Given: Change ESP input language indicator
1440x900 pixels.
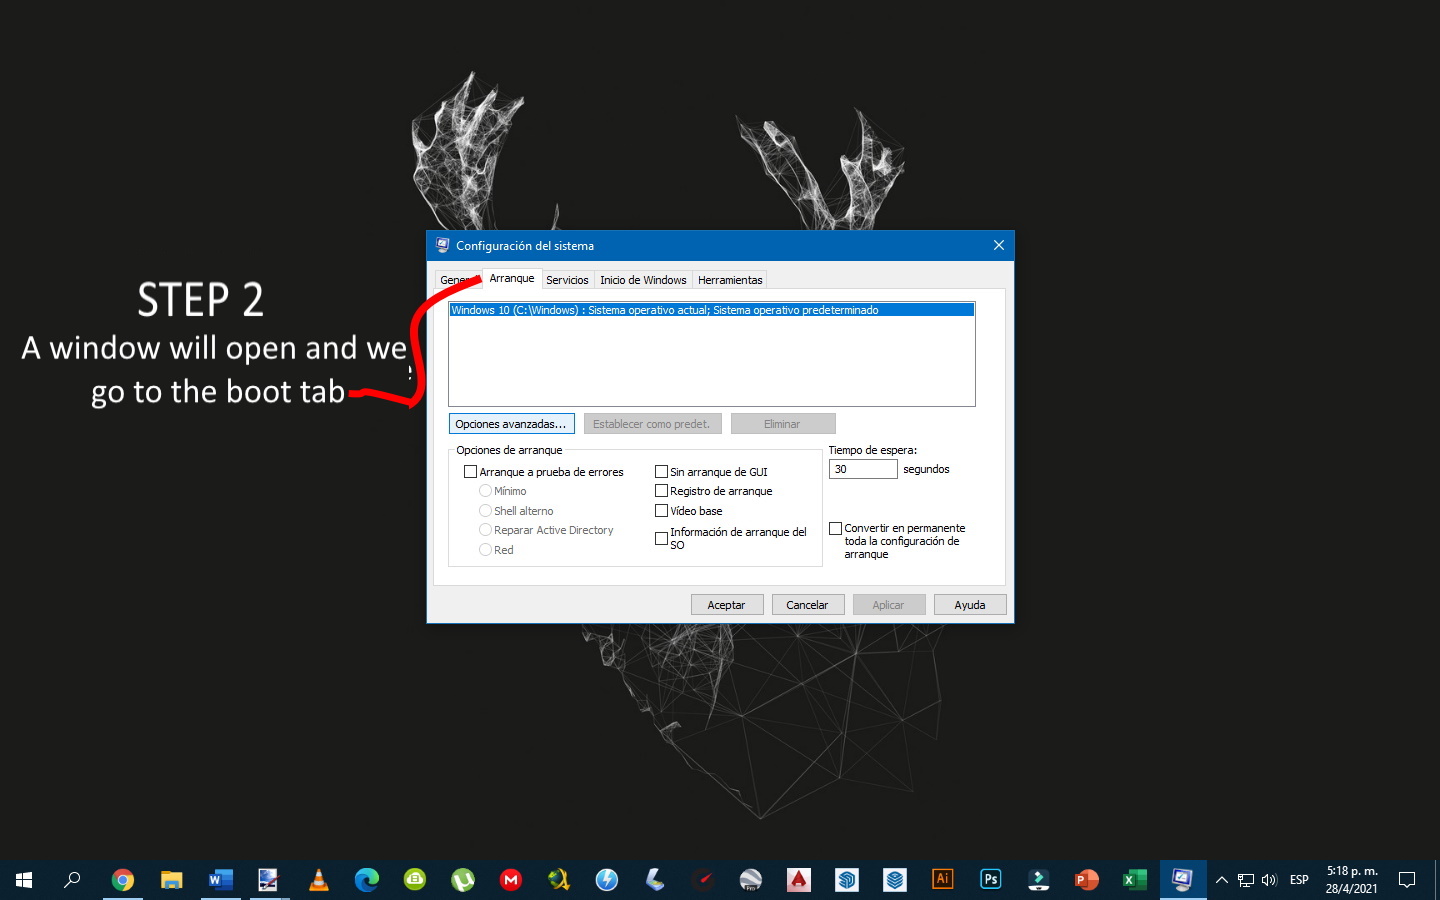Looking at the screenshot, I should point(1299,880).
